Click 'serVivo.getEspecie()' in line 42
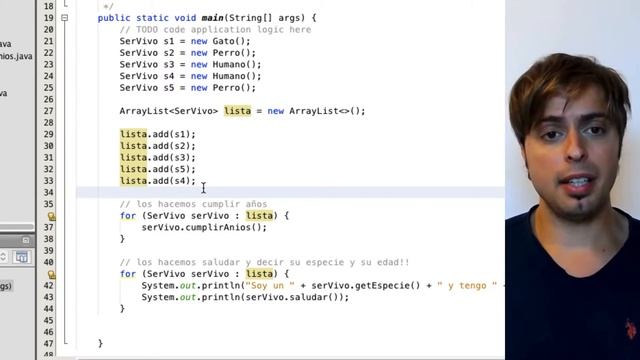The height and width of the screenshot is (360, 640). [366, 286]
